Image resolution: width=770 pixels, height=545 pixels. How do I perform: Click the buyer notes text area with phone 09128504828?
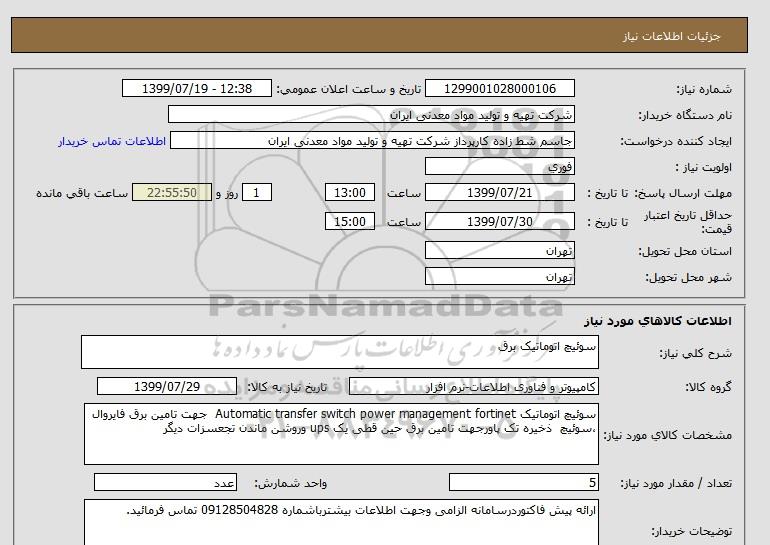coord(341,522)
